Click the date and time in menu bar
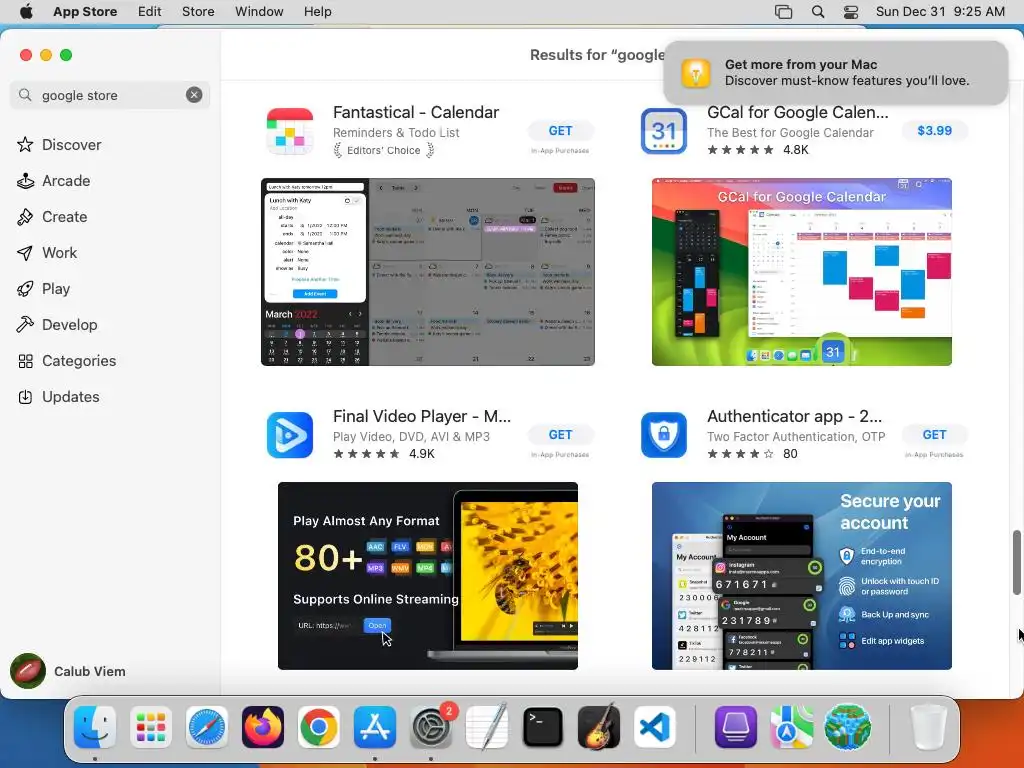This screenshot has height=768, width=1024. click(x=940, y=12)
